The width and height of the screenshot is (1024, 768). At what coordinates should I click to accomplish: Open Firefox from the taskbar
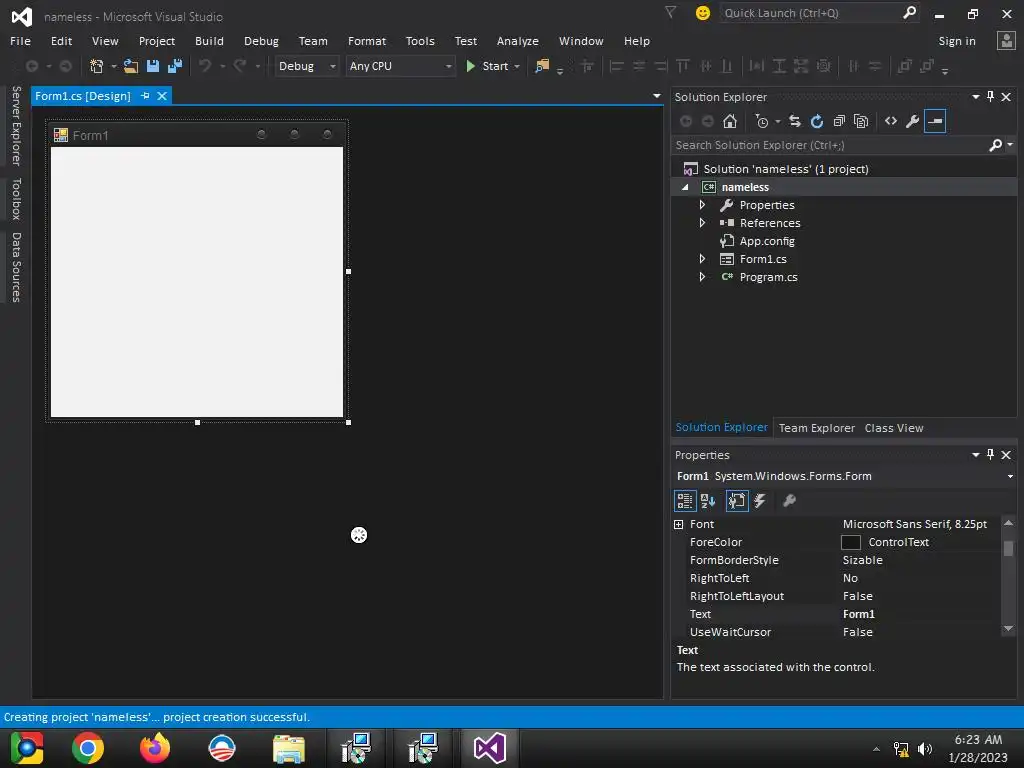pos(155,748)
